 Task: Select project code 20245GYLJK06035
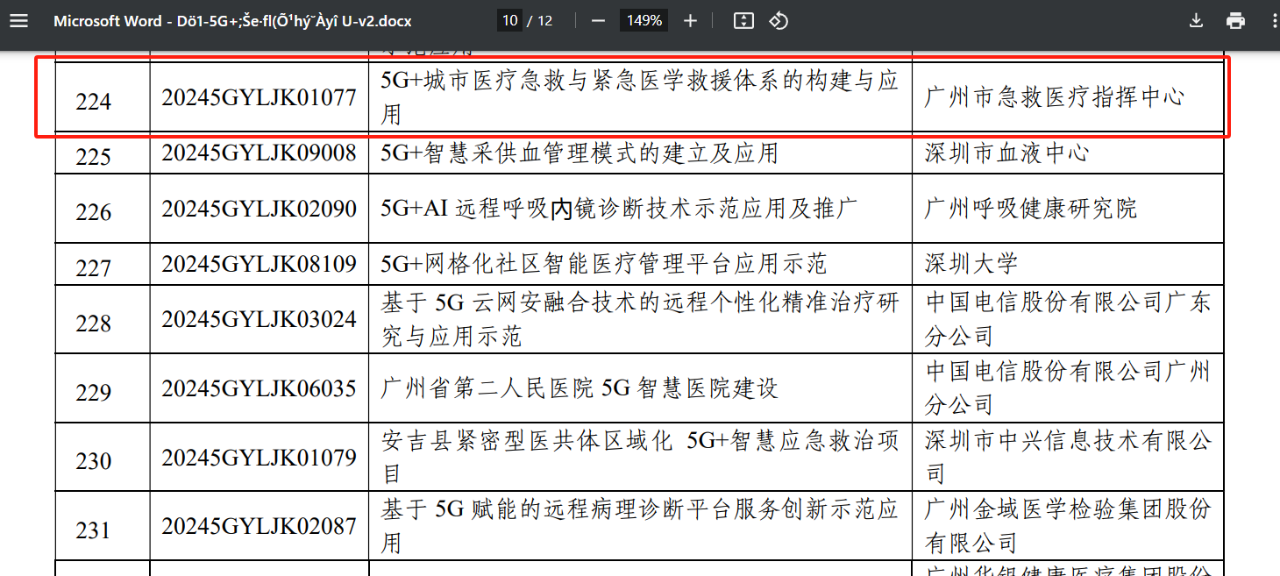point(259,388)
